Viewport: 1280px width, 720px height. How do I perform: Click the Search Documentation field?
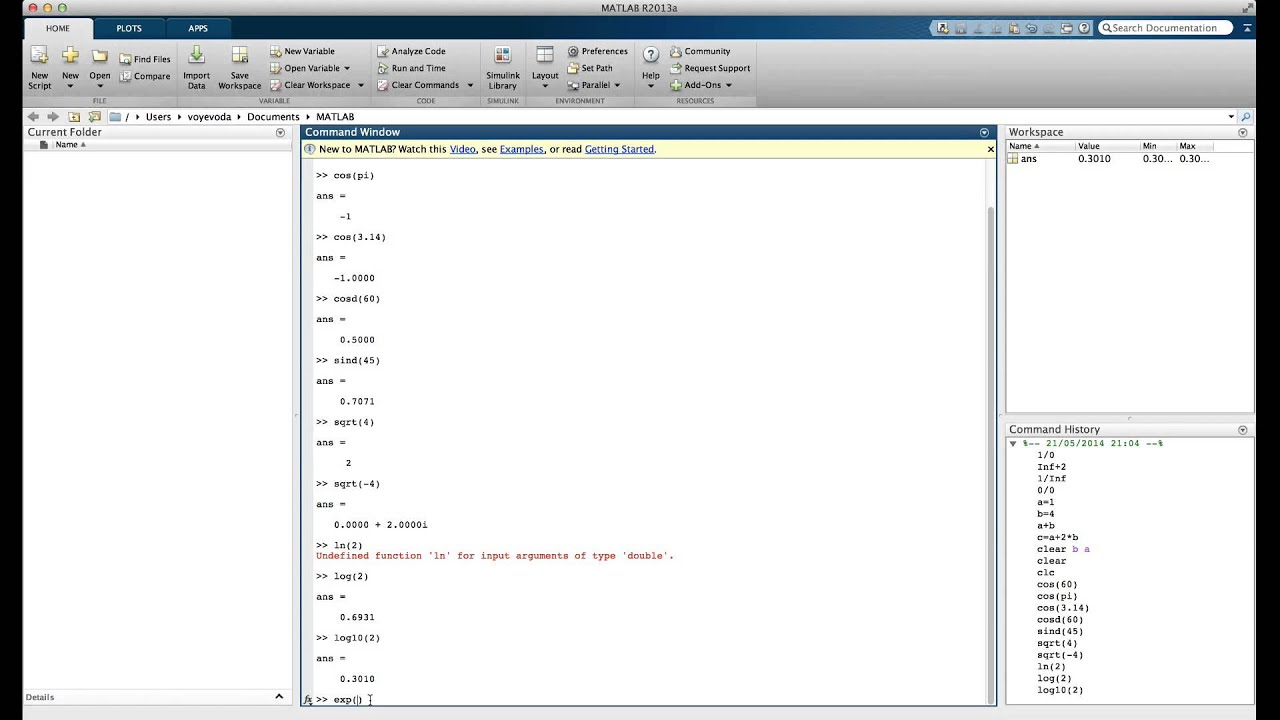point(1166,28)
